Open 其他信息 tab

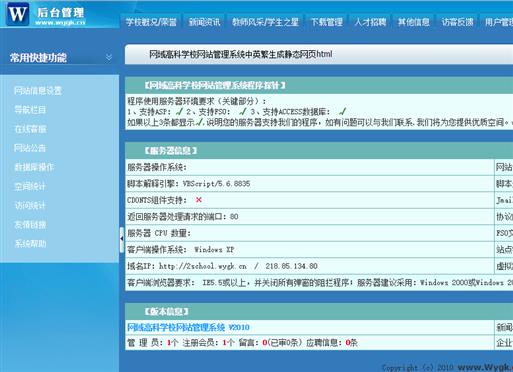414,22
